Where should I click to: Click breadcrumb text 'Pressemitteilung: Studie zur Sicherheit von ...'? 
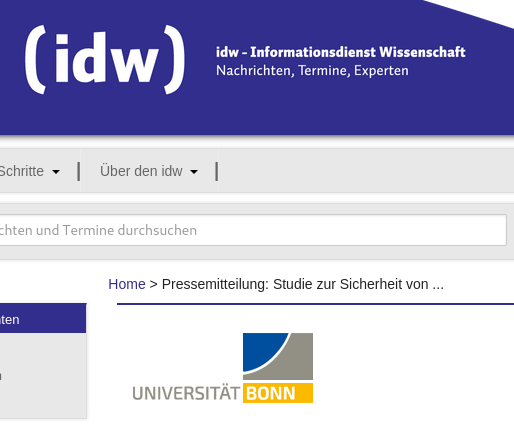(x=303, y=284)
